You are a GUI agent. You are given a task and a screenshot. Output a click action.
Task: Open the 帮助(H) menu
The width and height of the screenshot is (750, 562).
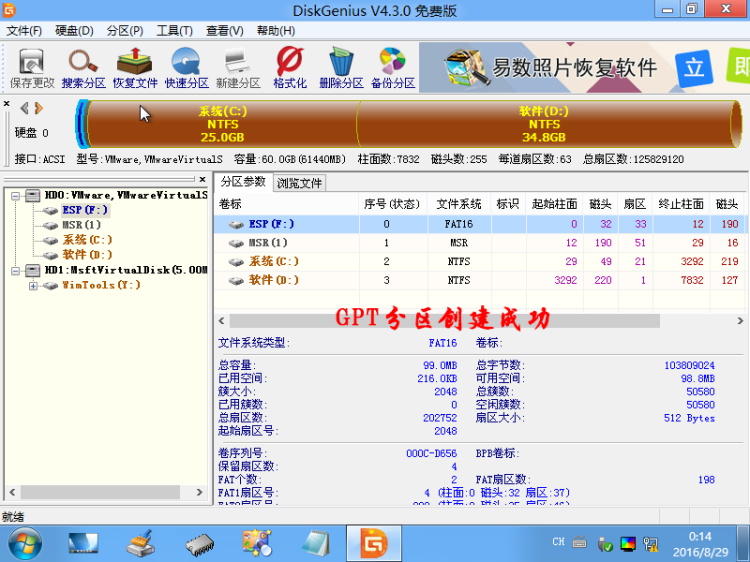276,31
